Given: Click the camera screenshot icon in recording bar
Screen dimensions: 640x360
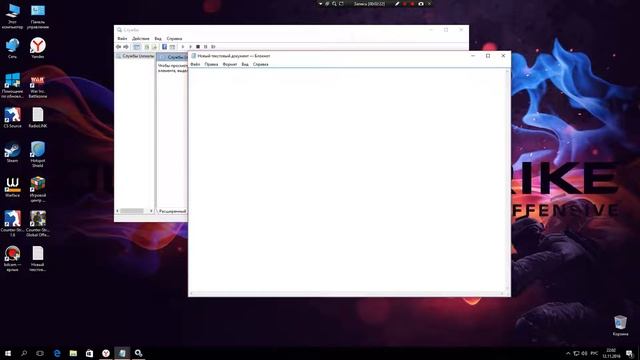Looking at the screenshot, I should click(421, 4).
